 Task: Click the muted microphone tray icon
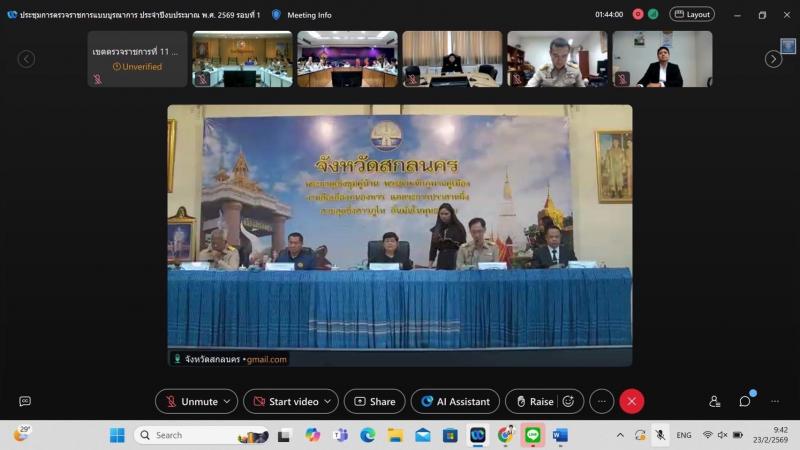click(660, 435)
